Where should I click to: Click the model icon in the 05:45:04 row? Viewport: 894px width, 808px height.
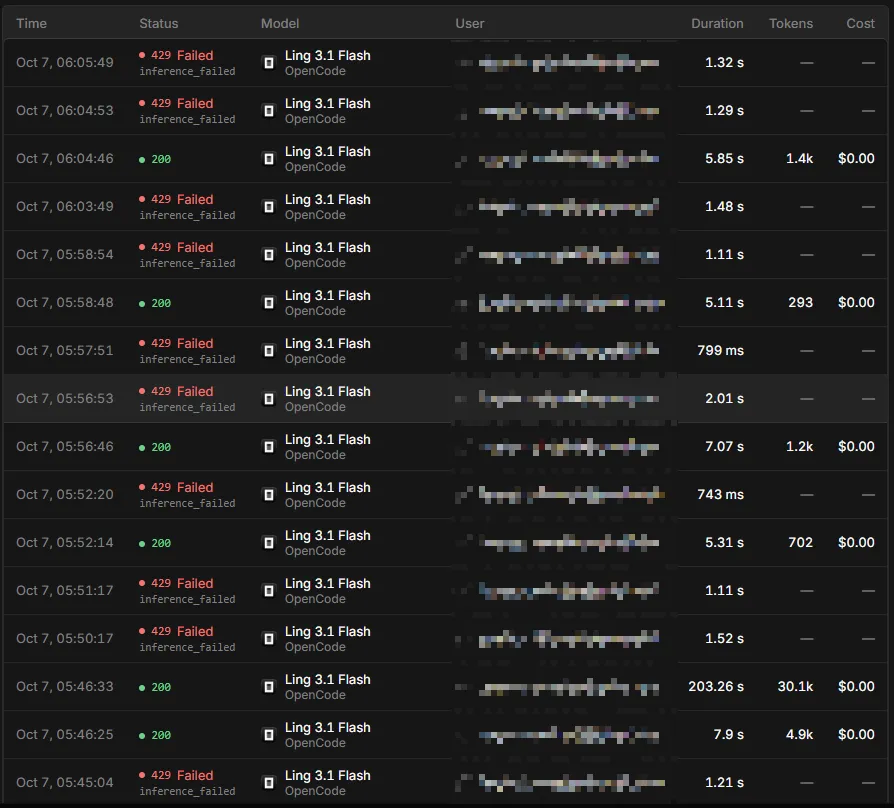click(269, 782)
